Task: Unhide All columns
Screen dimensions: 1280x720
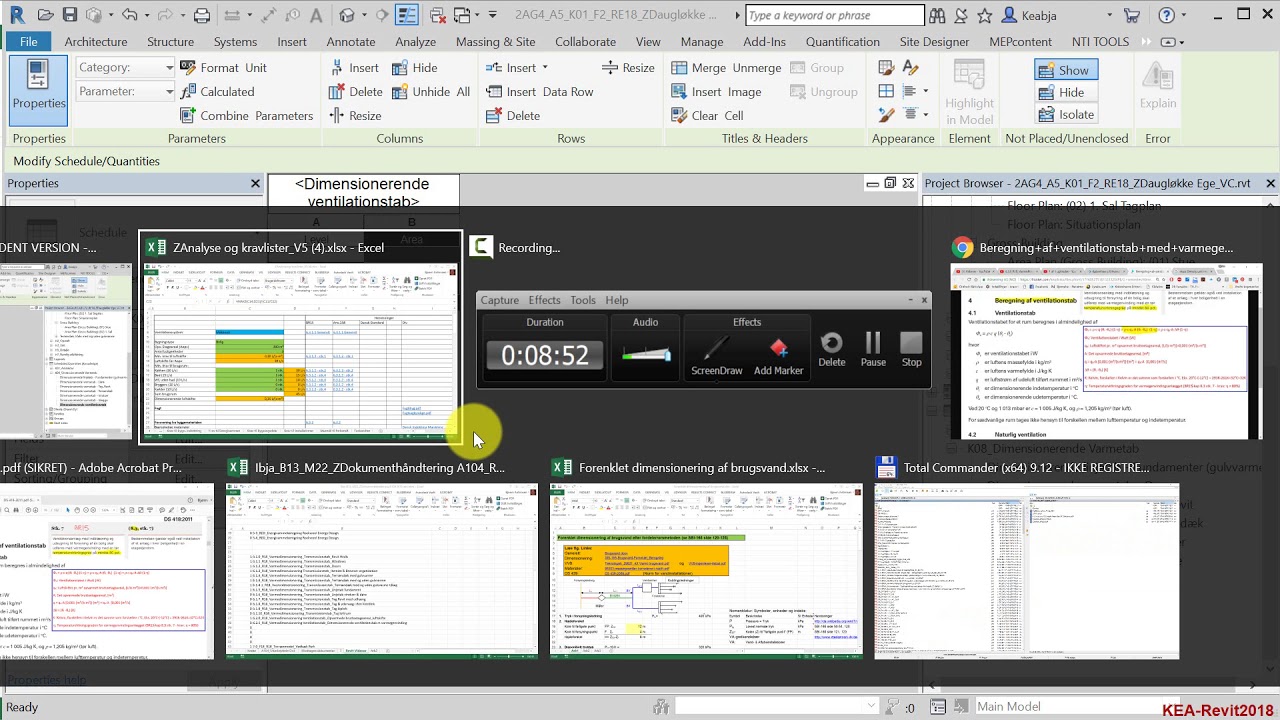Action: click(431, 91)
